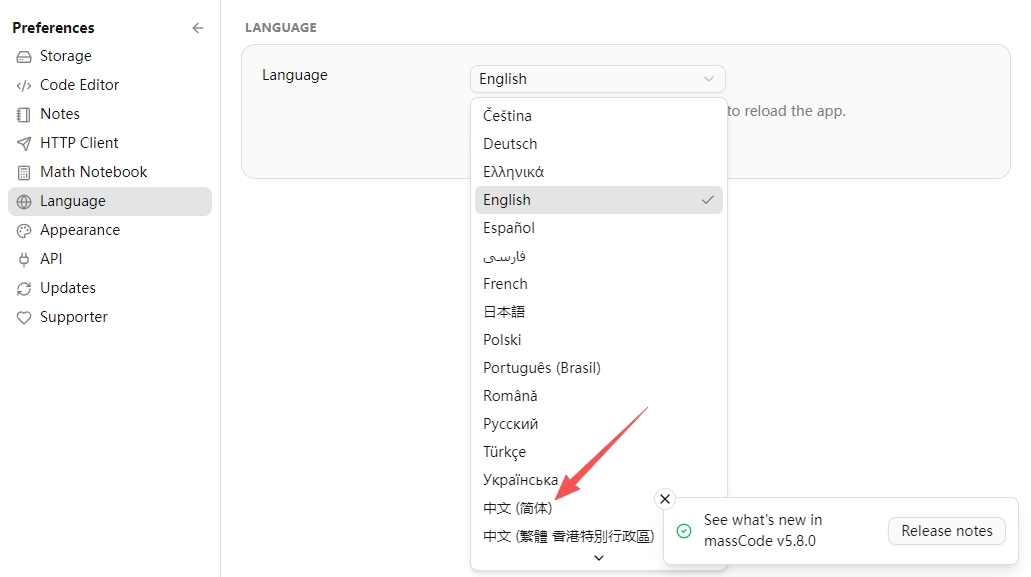Open Math Notebook preferences
Screen dimensions: 1031x577
click(110, 172)
